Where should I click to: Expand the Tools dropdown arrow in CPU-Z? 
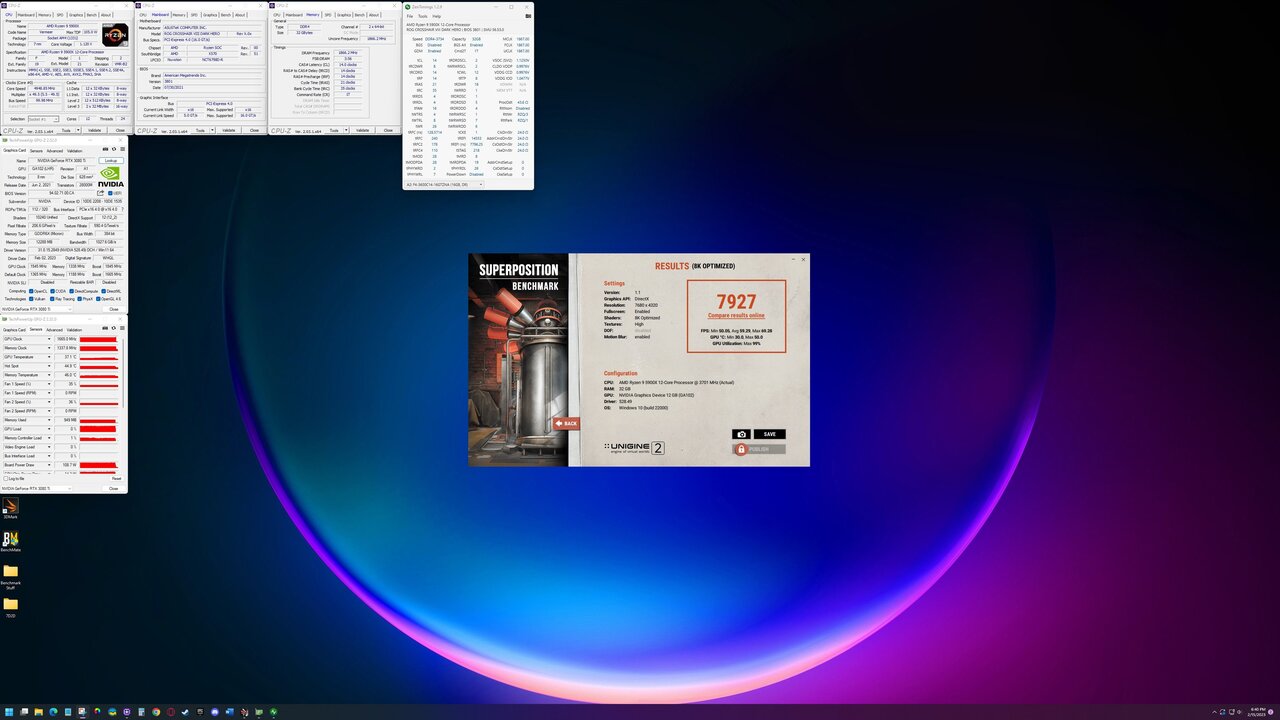tap(78, 129)
